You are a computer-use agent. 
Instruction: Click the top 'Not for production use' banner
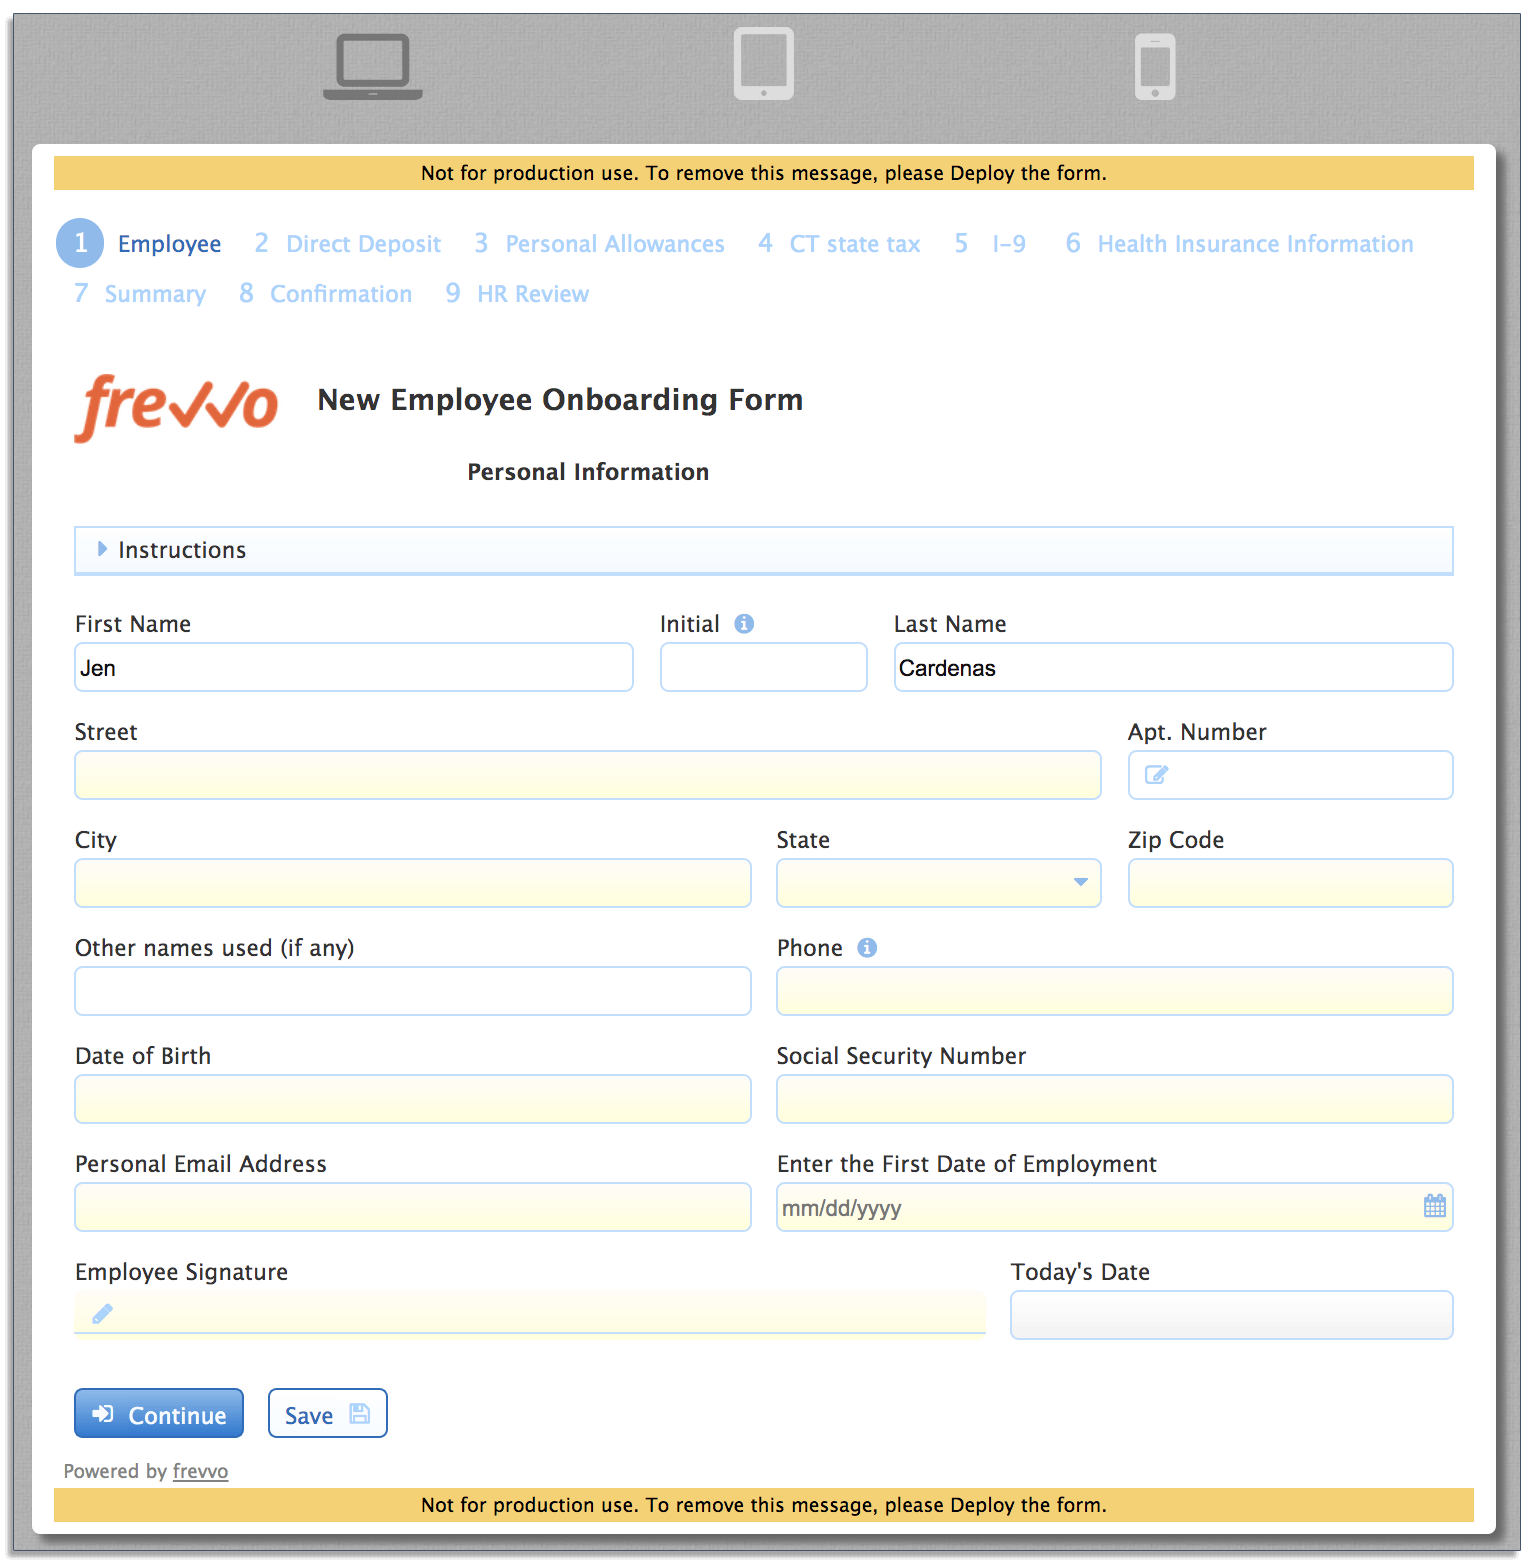[x=764, y=173]
